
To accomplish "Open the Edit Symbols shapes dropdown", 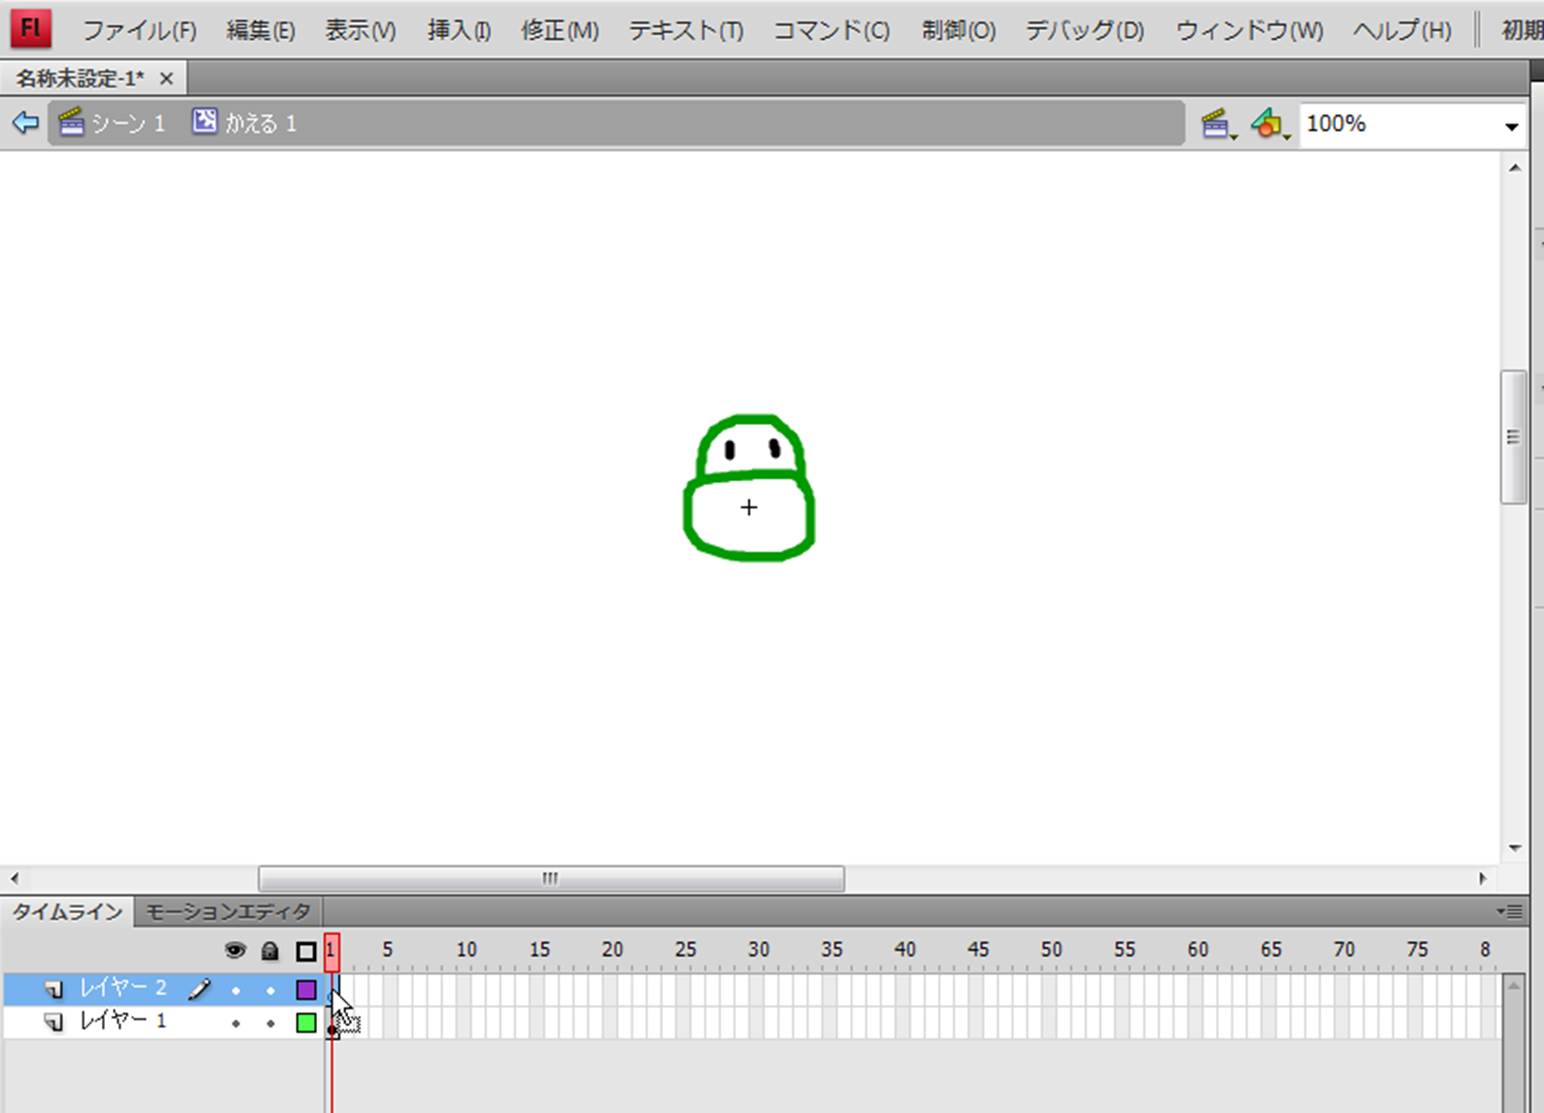I will pyautogui.click(x=1269, y=125).
